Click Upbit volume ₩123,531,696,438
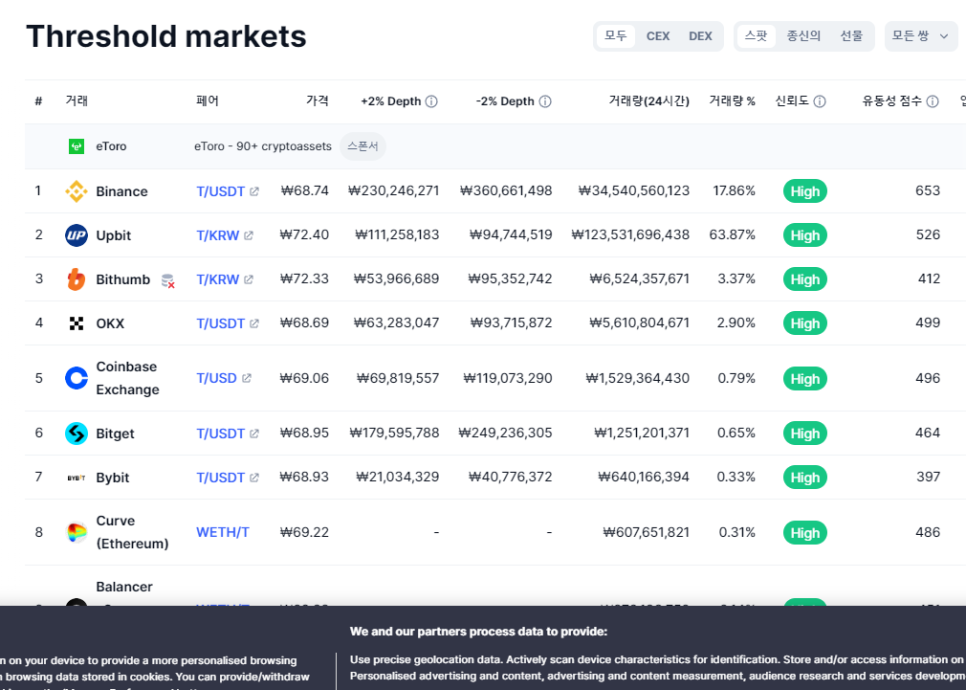Viewport: 966px width, 690px height. coord(630,235)
